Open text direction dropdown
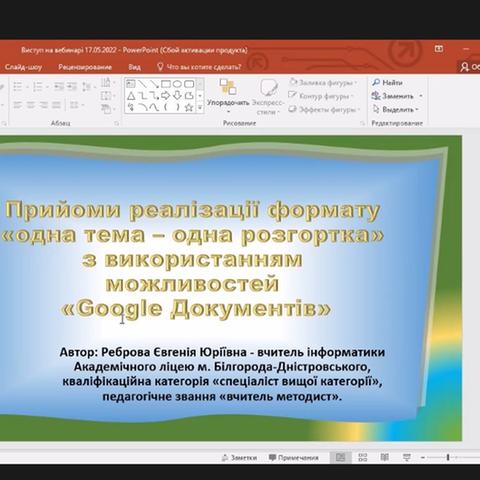 (x=107, y=82)
